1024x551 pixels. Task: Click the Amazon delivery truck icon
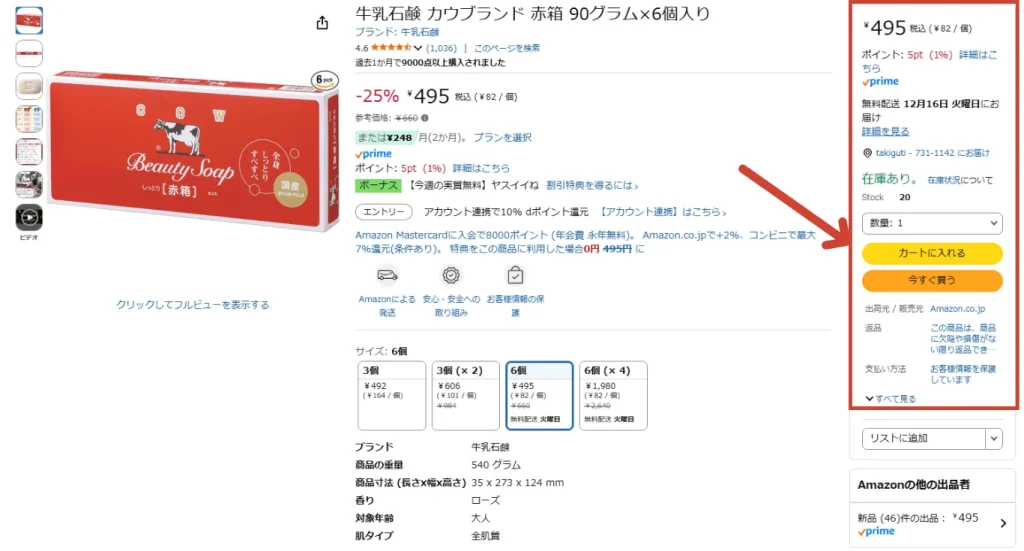coord(387,276)
